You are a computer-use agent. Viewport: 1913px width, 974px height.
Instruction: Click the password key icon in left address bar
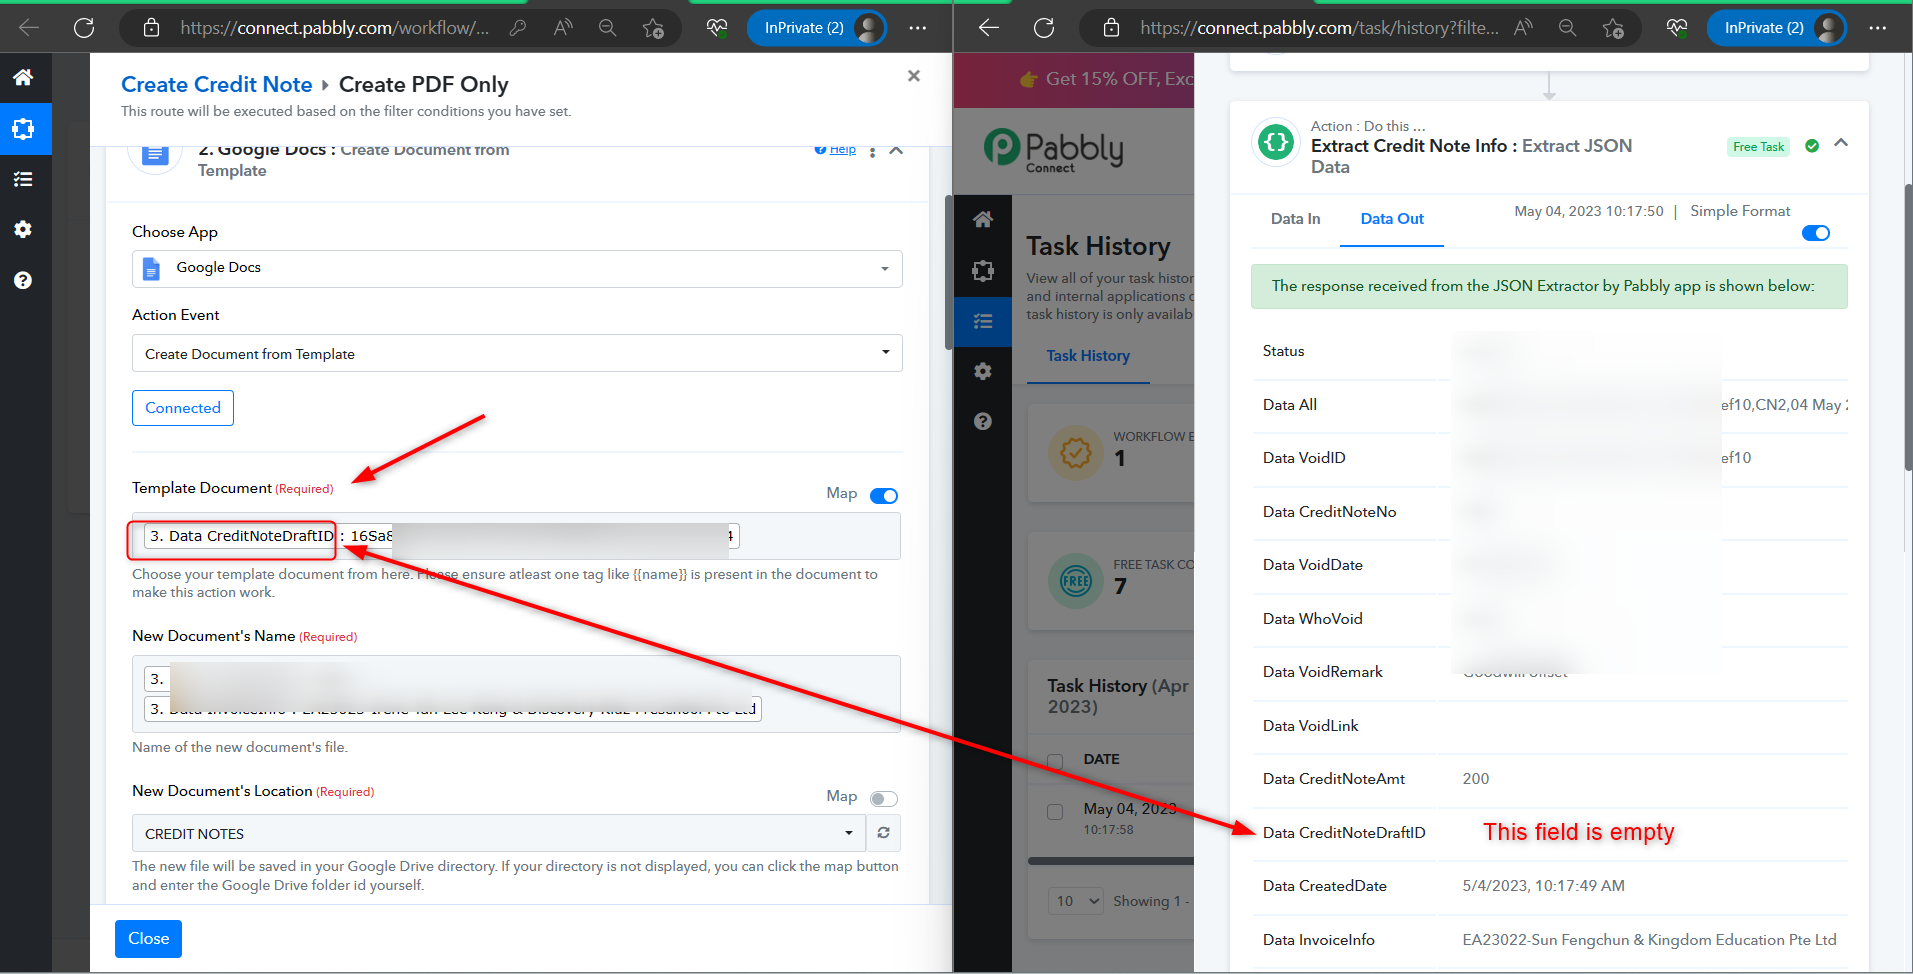click(x=518, y=28)
